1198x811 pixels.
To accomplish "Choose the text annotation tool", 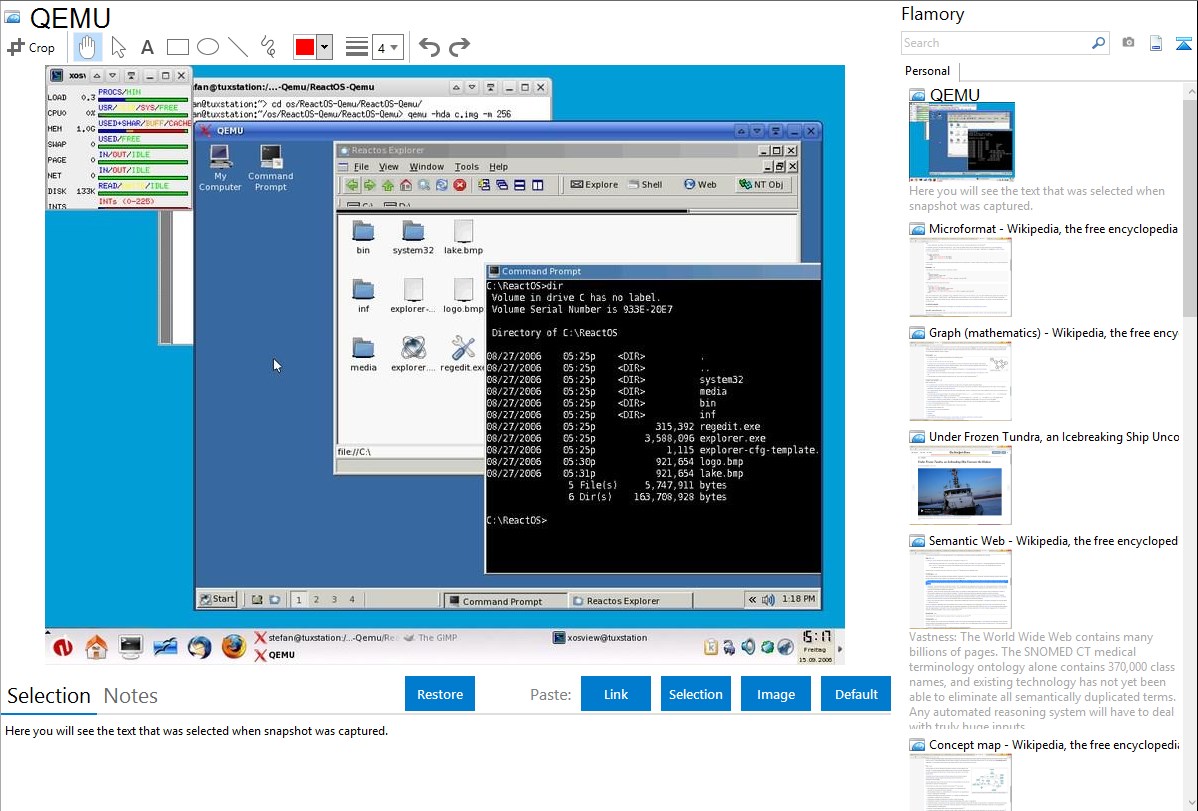I will point(147,47).
